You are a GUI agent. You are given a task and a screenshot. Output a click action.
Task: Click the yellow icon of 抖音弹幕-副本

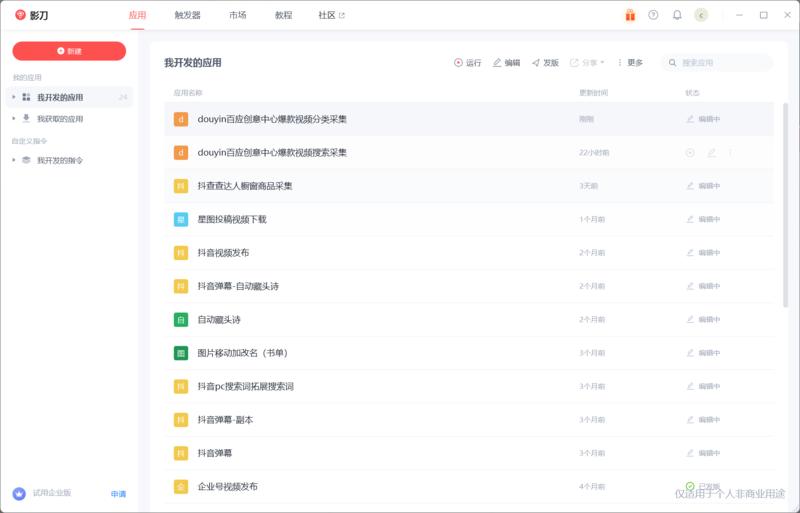181,420
